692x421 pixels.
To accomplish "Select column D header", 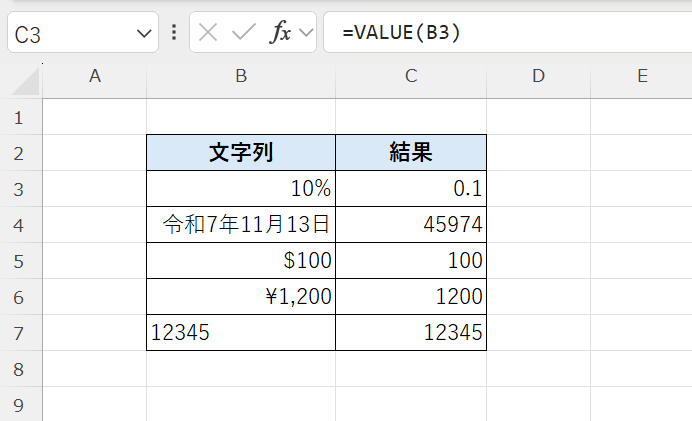I will click(538, 76).
